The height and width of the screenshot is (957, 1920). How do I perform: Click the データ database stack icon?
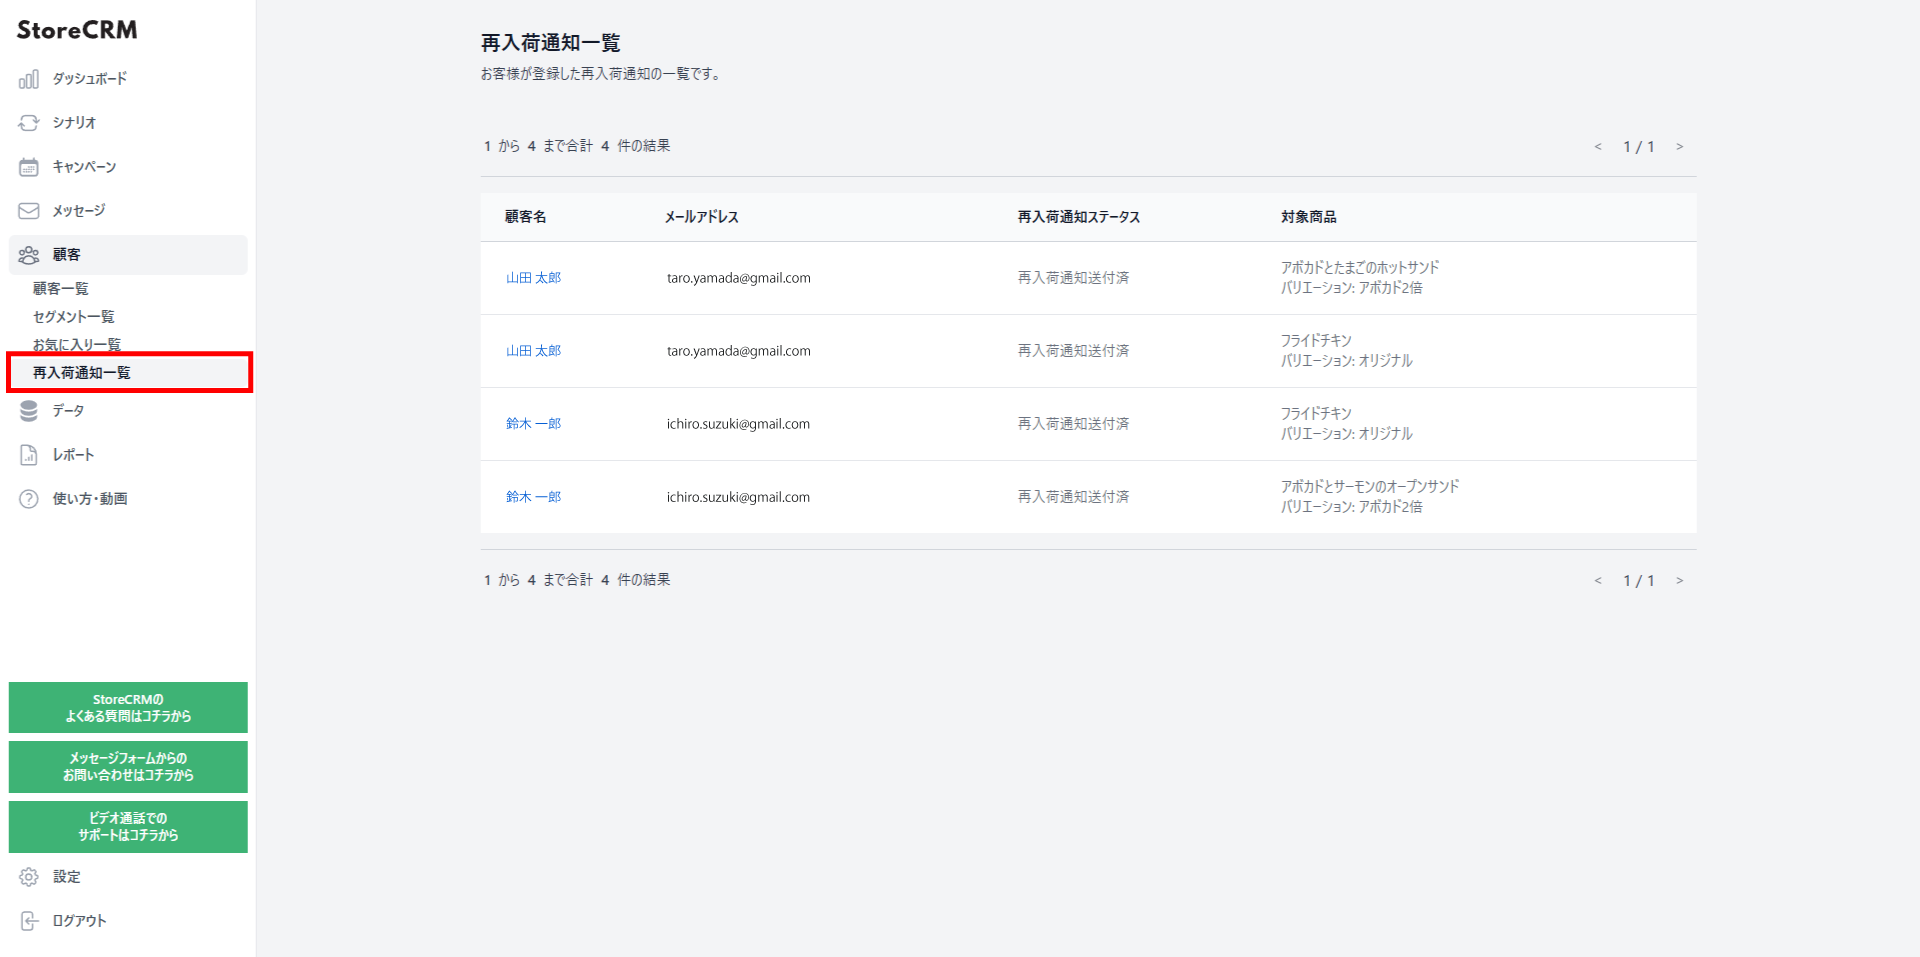[x=29, y=411]
